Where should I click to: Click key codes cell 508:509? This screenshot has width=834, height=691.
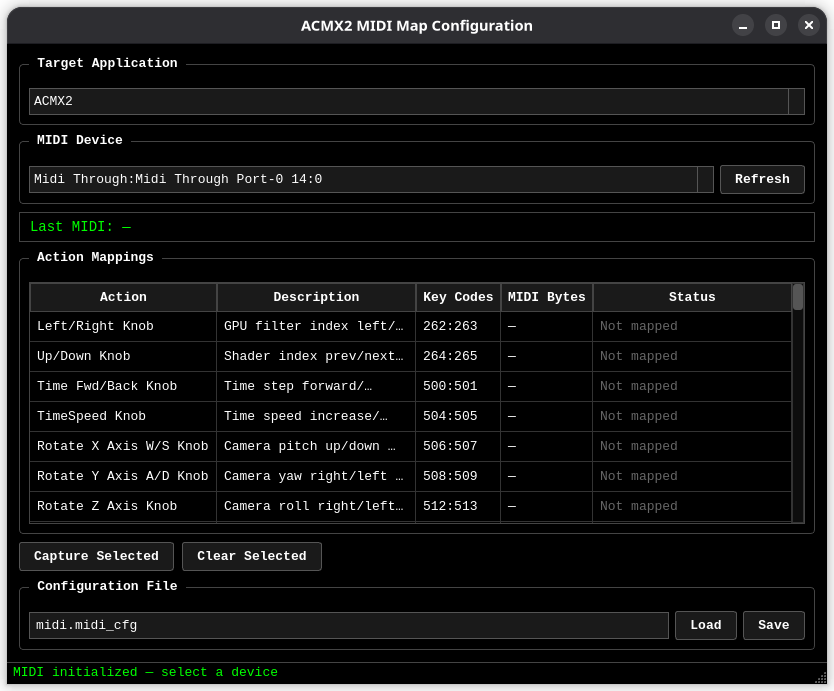[x=458, y=476]
